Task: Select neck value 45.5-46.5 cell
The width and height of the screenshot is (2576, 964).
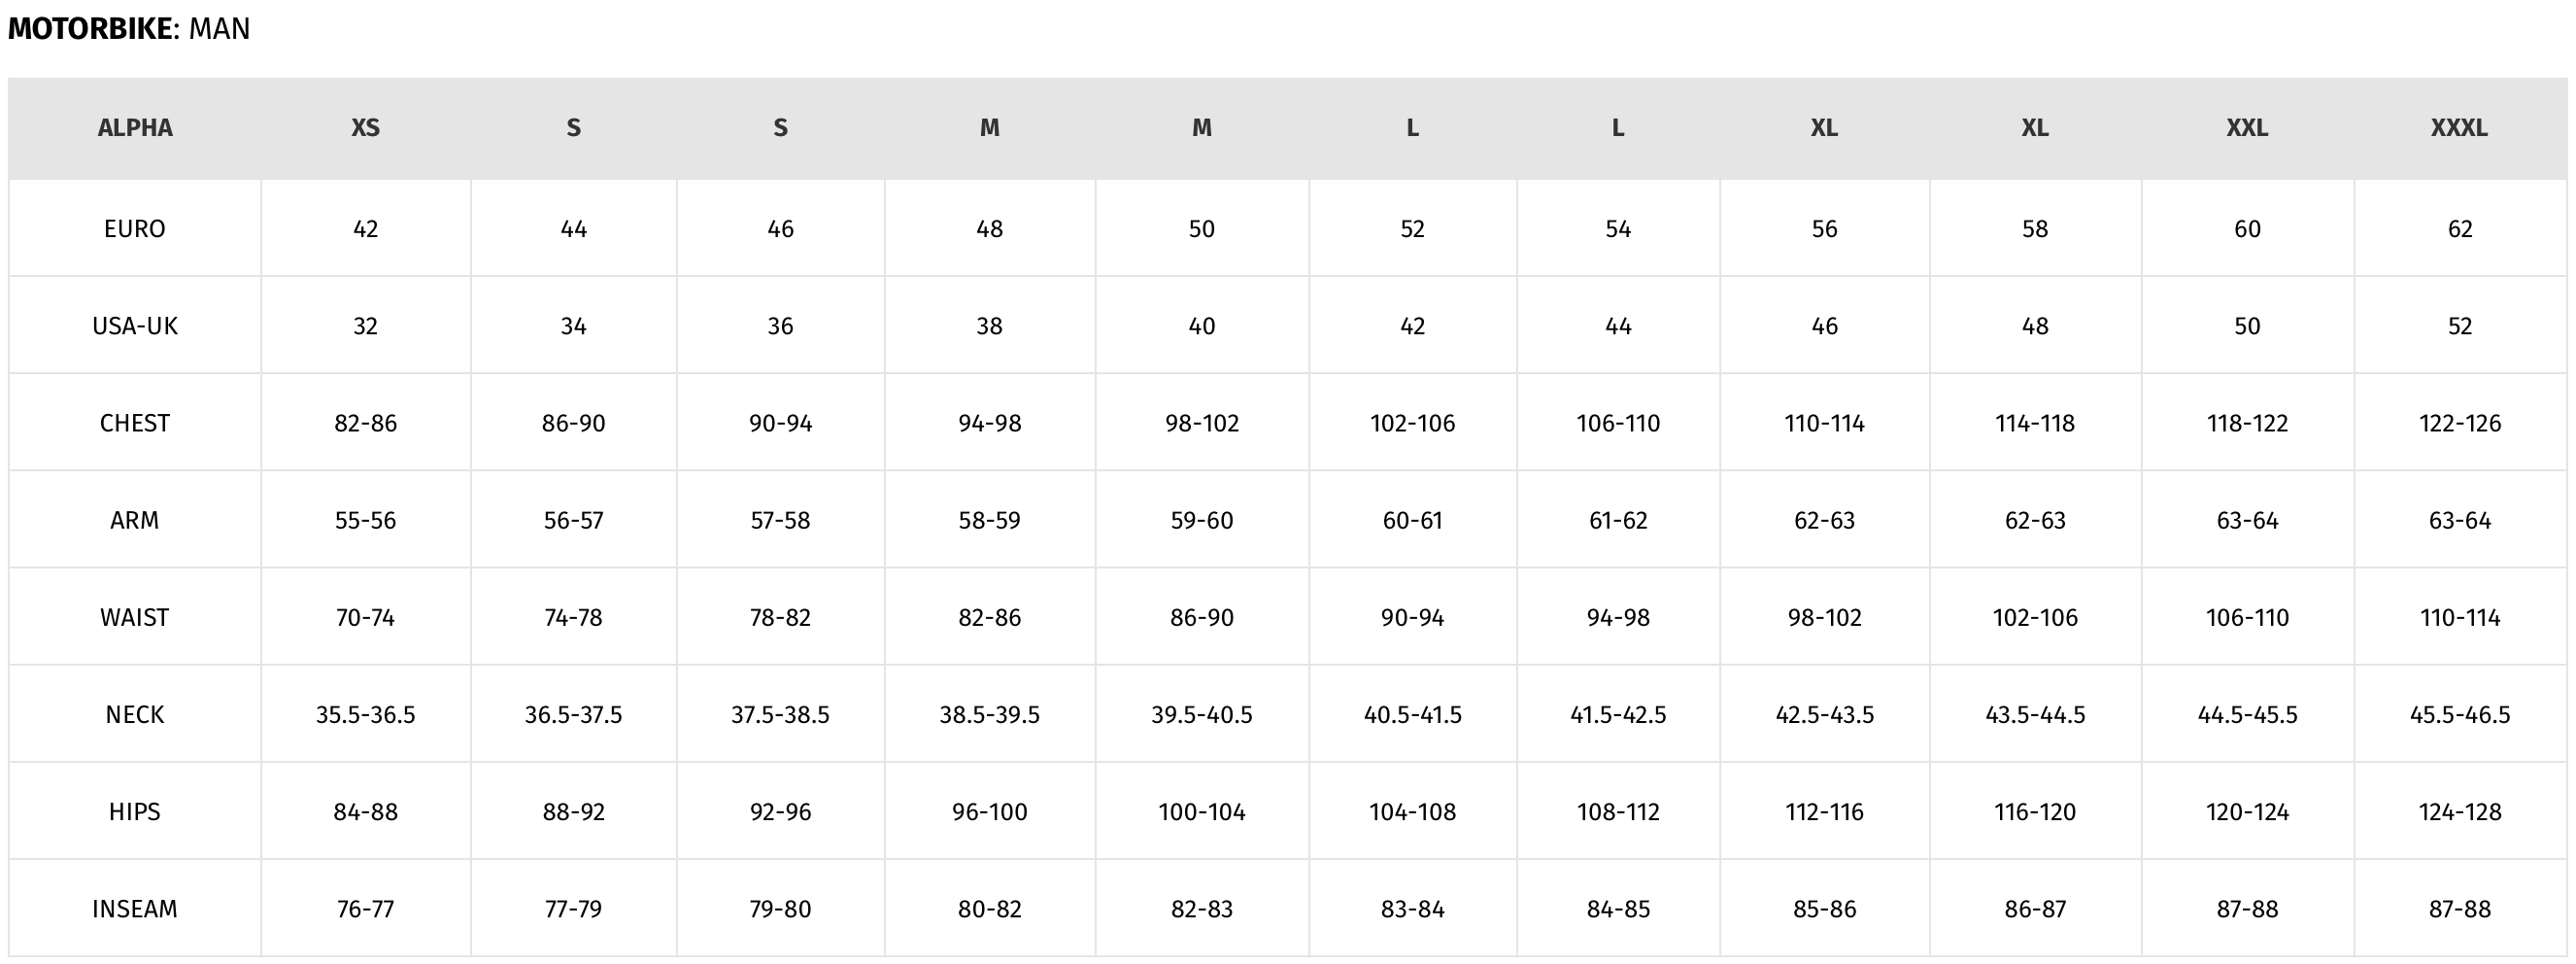Action: (2460, 714)
